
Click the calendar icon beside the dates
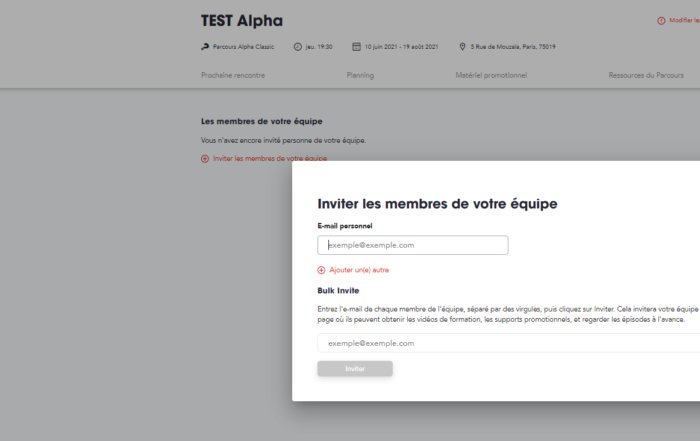pos(356,46)
